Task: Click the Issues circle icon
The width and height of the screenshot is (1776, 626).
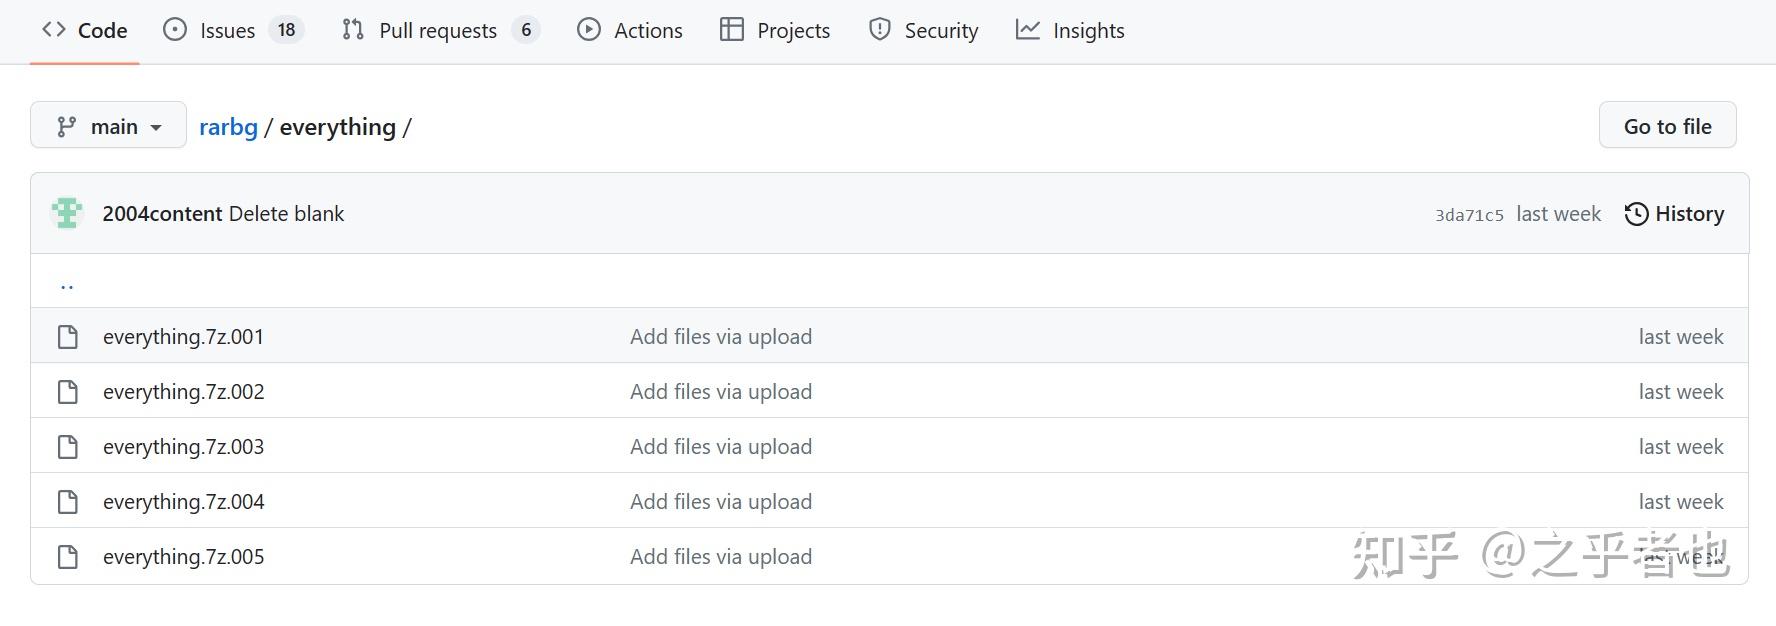Action: tap(175, 30)
